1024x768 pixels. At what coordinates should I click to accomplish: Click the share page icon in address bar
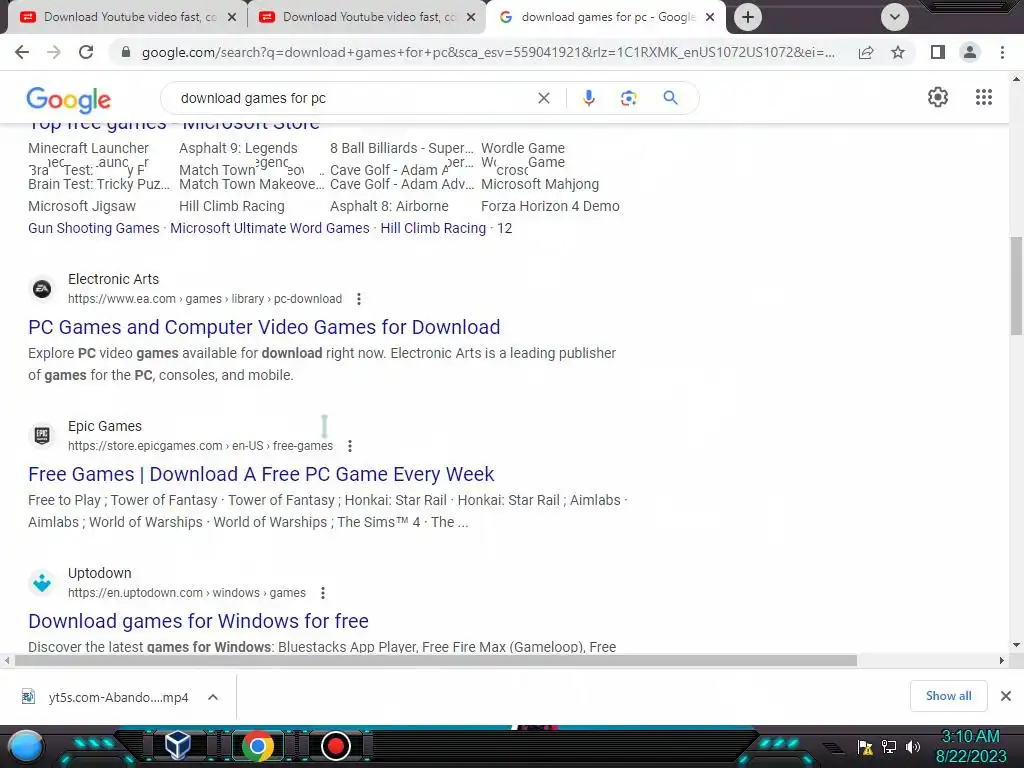click(x=866, y=52)
